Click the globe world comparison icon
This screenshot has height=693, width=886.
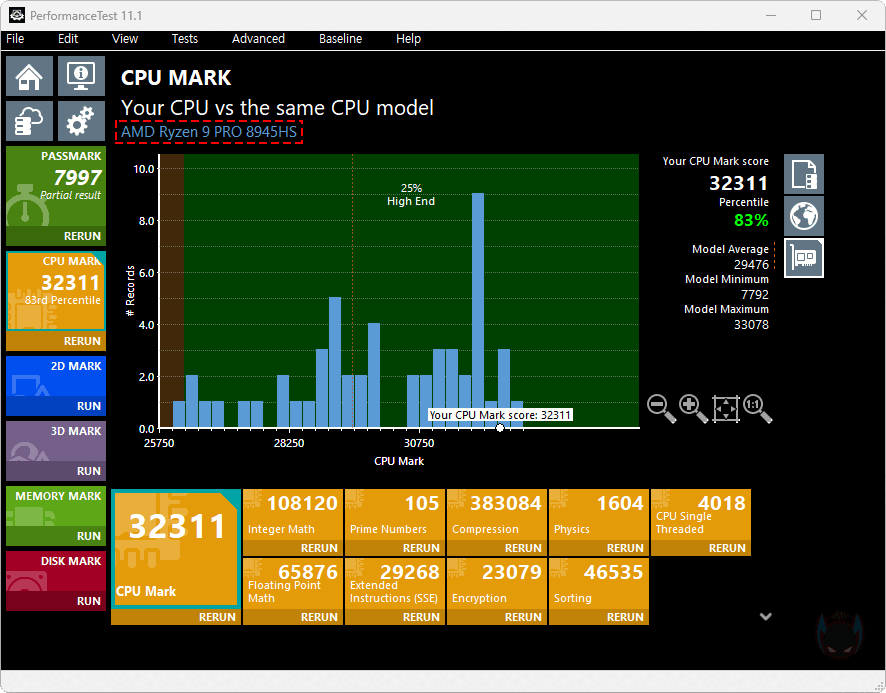[x=804, y=216]
